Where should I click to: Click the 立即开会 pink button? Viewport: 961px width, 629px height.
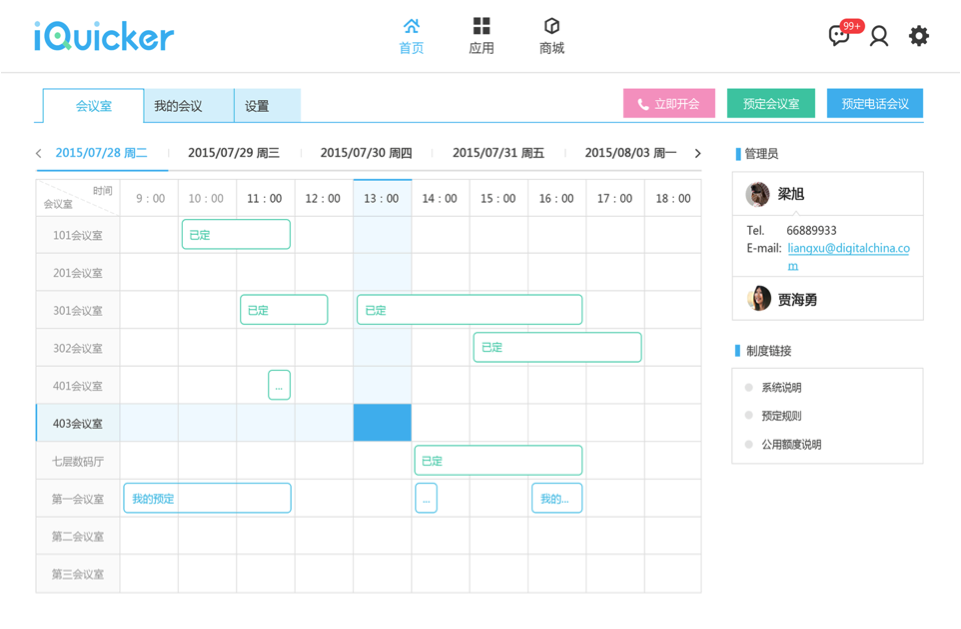668,104
